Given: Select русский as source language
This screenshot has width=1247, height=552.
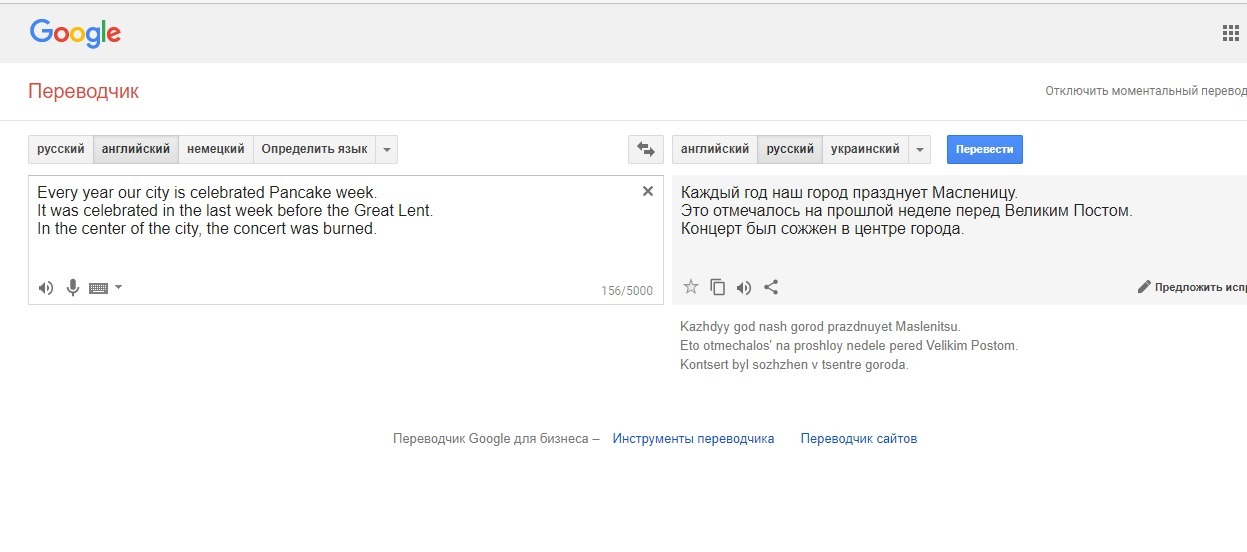Looking at the screenshot, I should (61, 149).
